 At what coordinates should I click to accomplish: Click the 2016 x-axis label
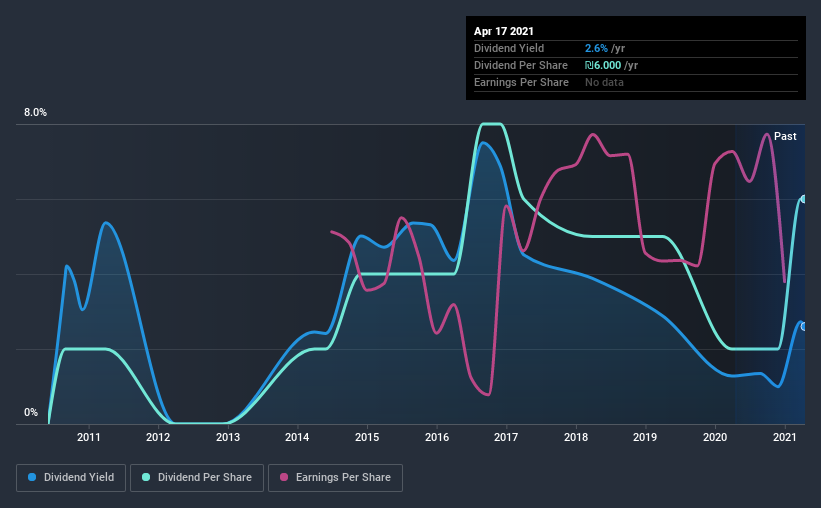pos(437,437)
